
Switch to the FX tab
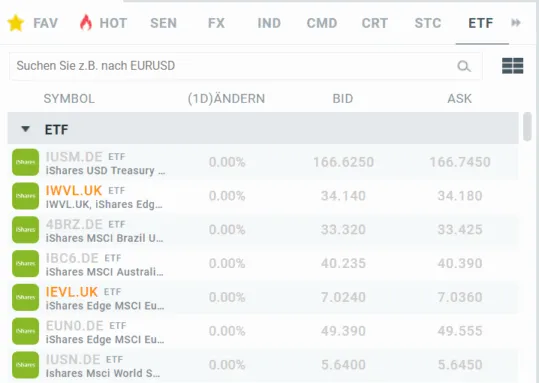click(216, 23)
